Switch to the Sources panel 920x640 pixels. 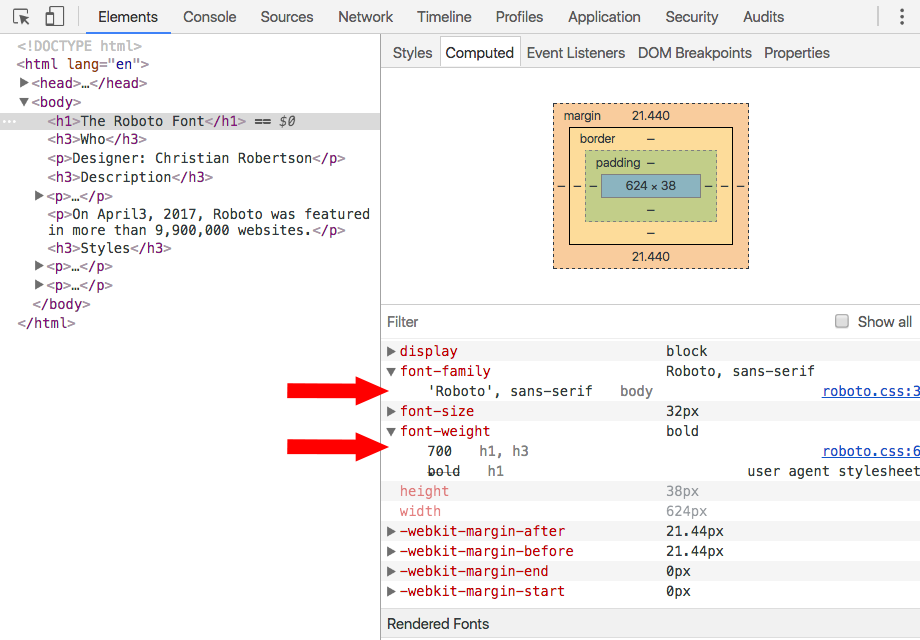287,17
